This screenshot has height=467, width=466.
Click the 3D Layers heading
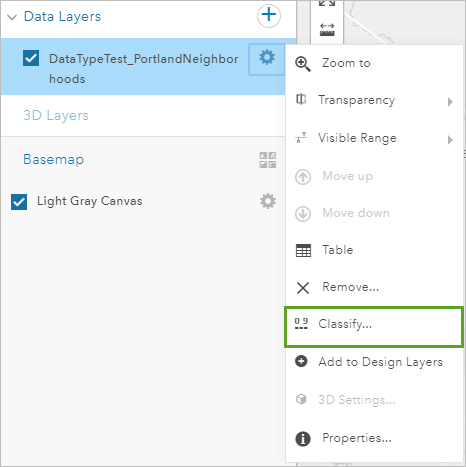(x=56, y=115)
